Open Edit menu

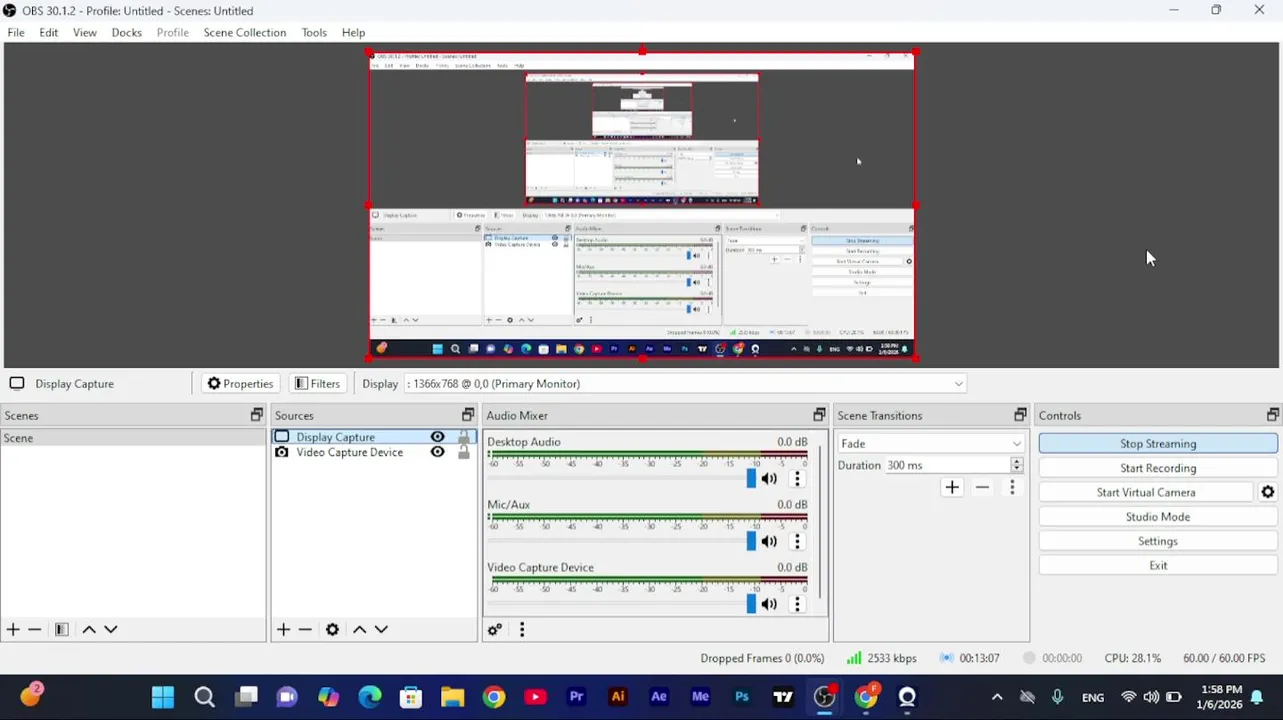(x=48, y=32)
